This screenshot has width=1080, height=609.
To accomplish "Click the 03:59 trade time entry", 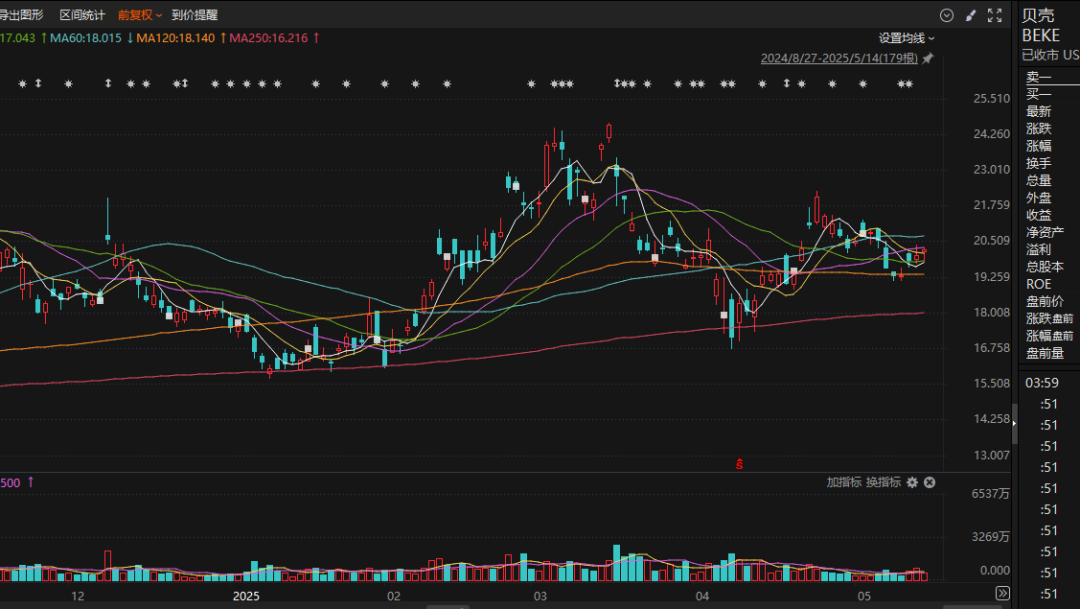I will pyautogui.click(x=1041, y=383).
